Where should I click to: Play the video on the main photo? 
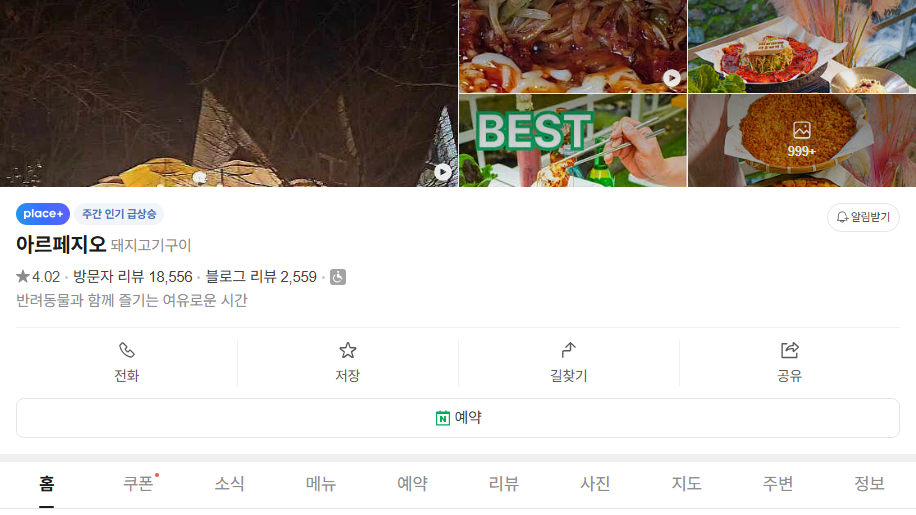443,172
